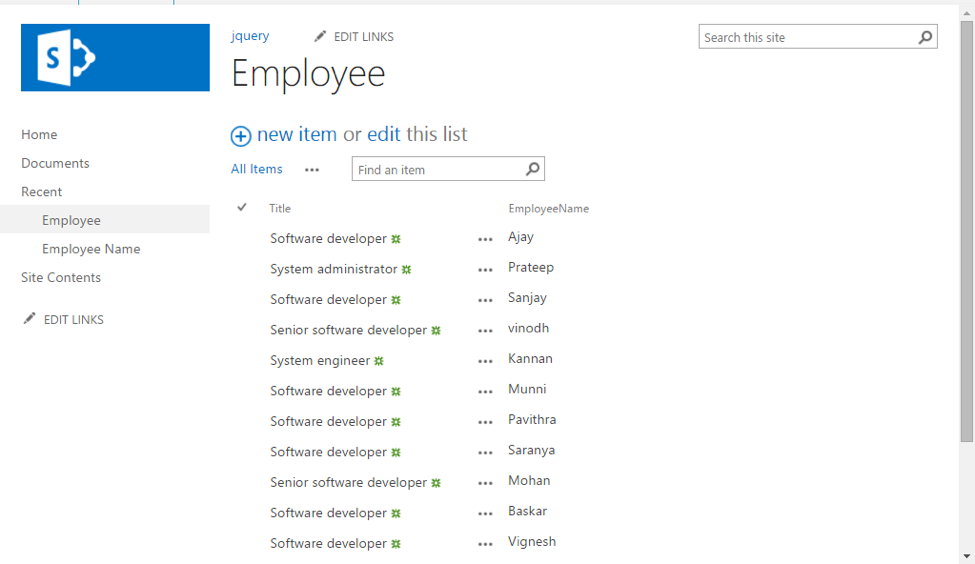Click the Search this site field
975x564 pixels.
click(x=806, y=37)
